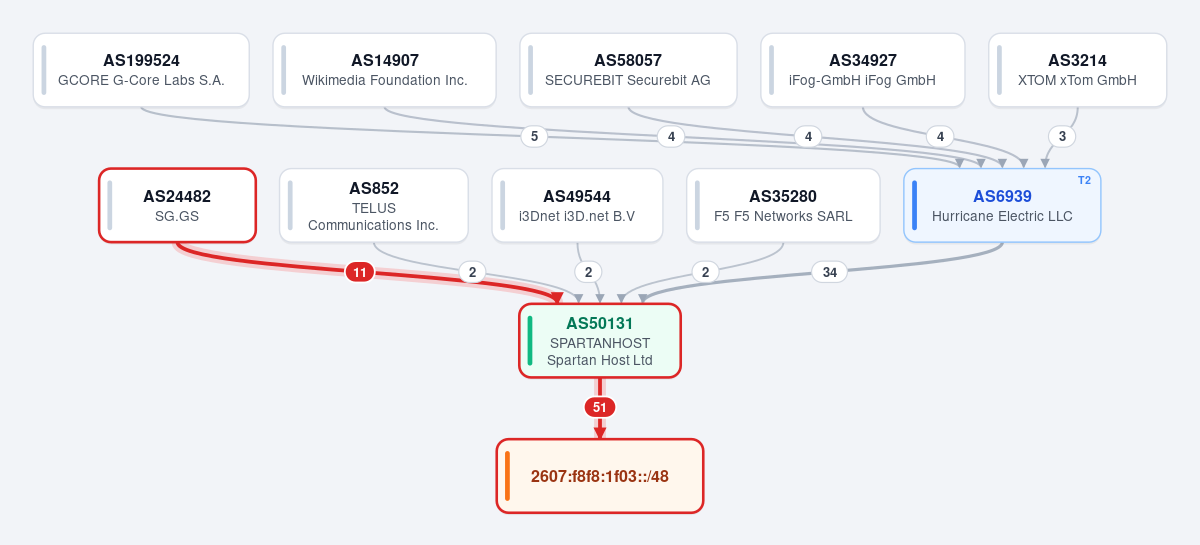Screen dimensions: 1200x545
Task: Click the T2 tier badge on AS6939
Action: [x=1084, y=180]
